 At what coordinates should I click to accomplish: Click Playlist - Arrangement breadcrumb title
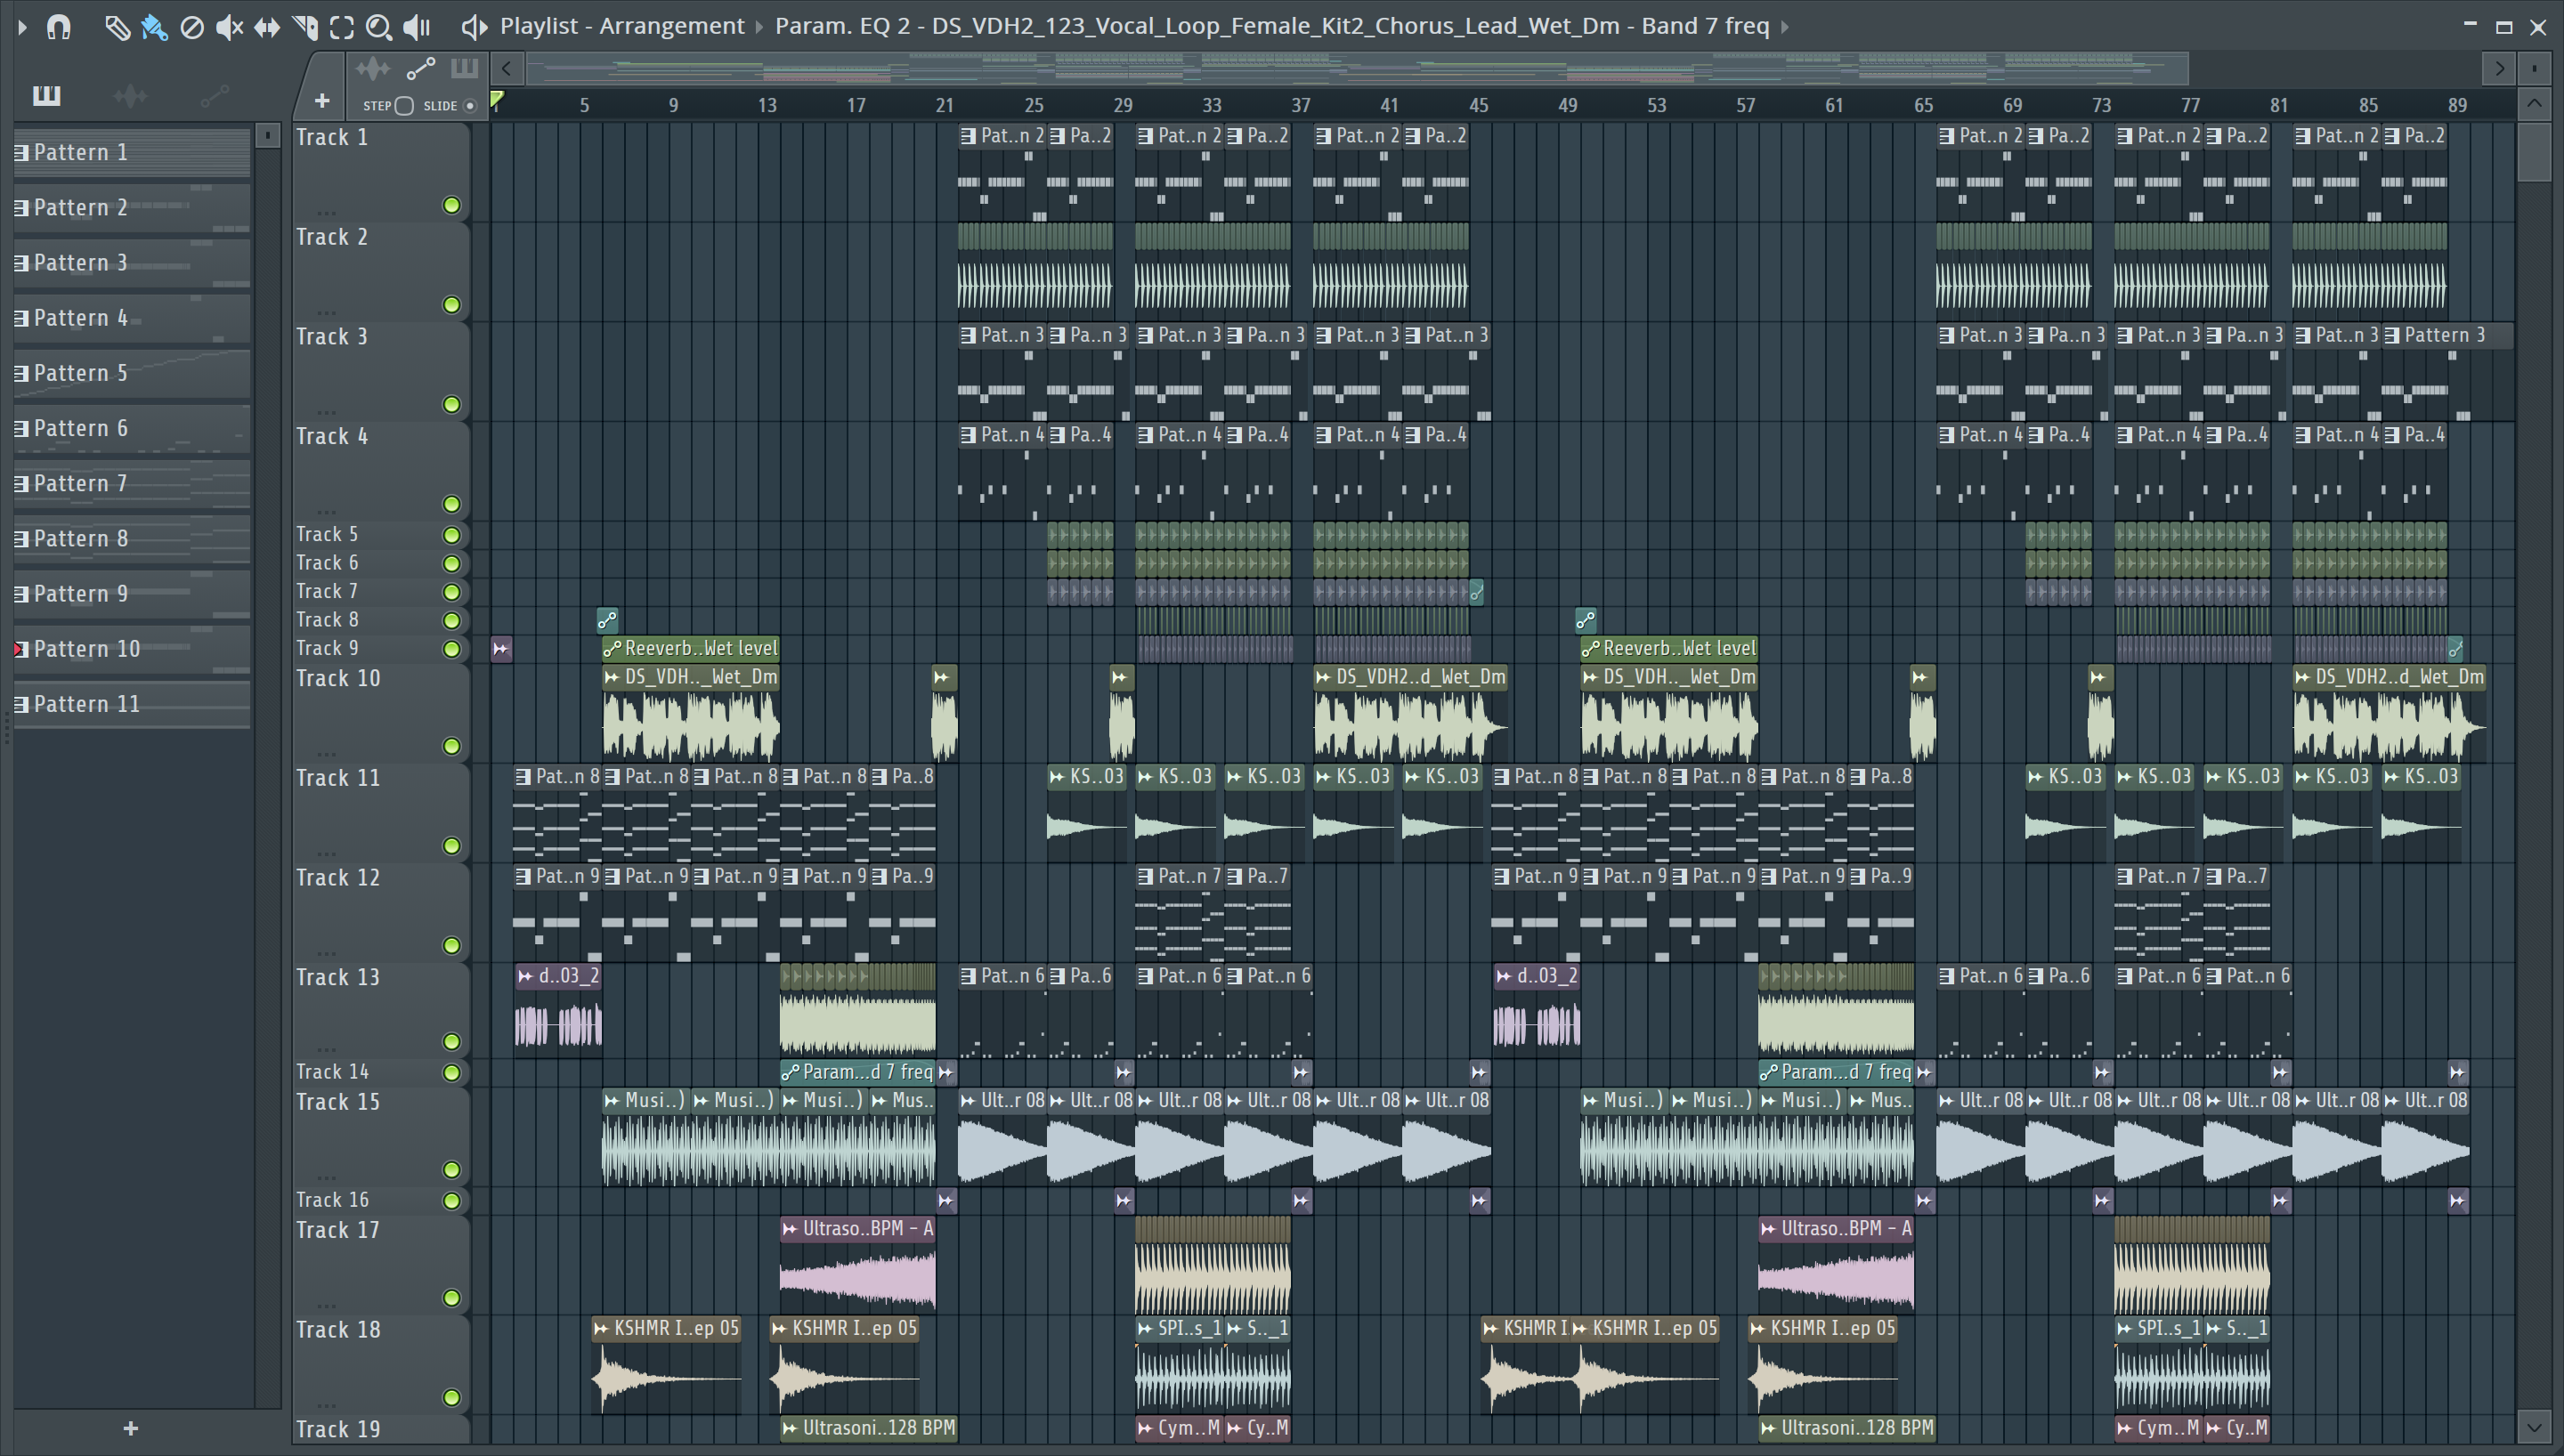pos(622,26)
